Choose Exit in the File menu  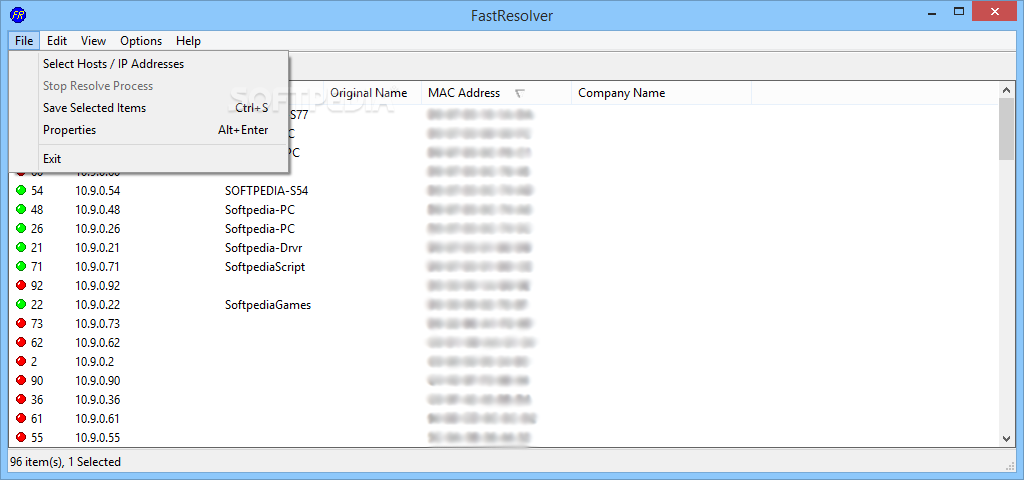(x=149, y=159)
